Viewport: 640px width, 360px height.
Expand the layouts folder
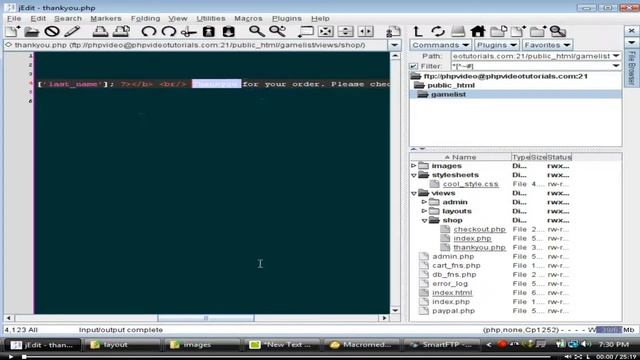(x=424, y=211)
